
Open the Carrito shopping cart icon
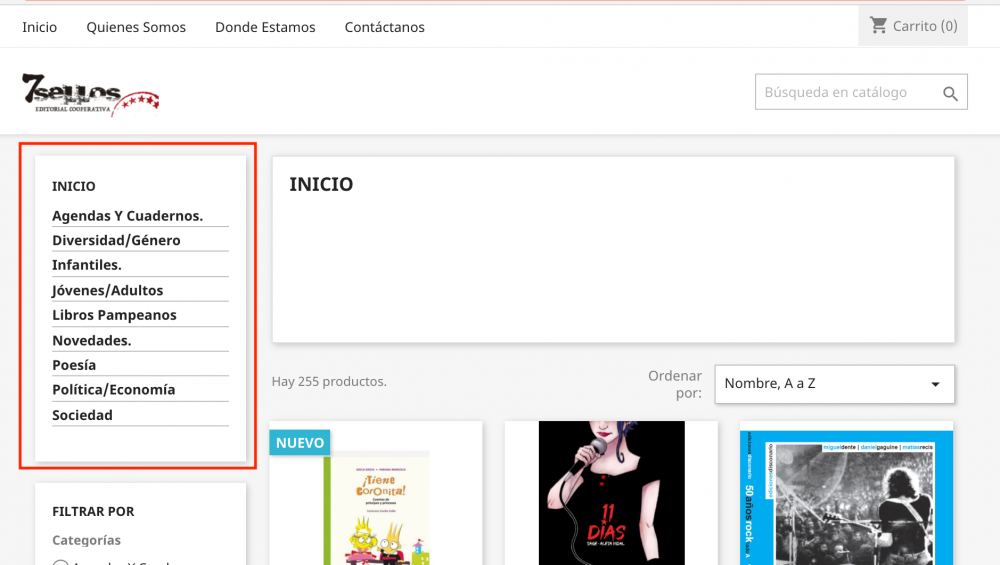[x=878, y=26]
